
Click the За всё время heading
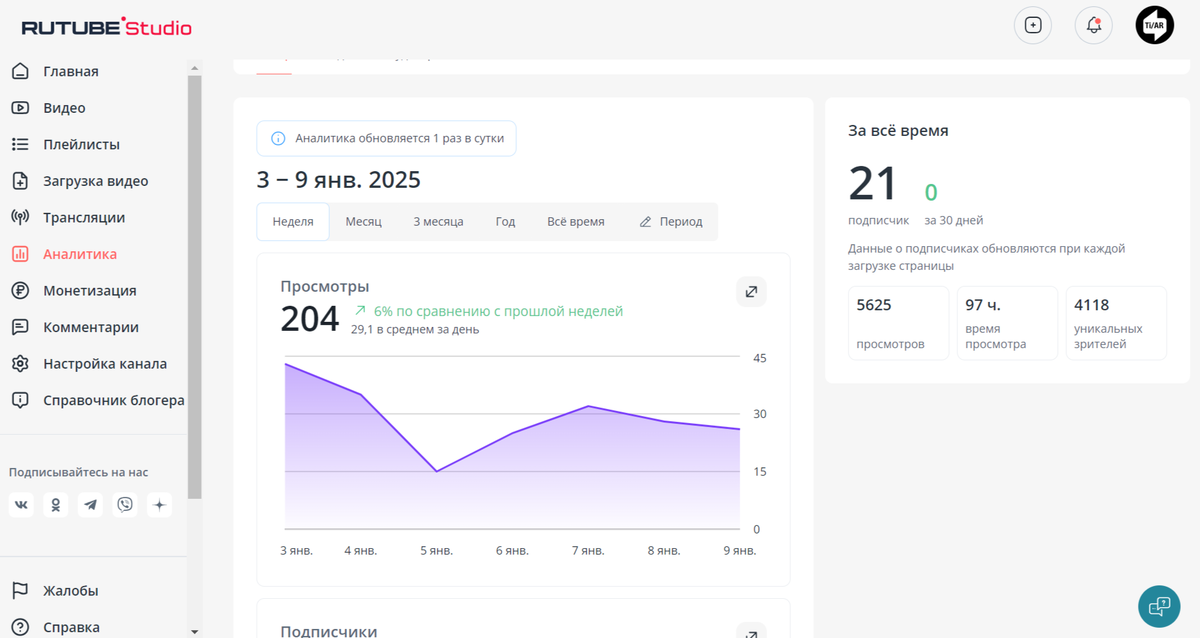coord(898,130)
